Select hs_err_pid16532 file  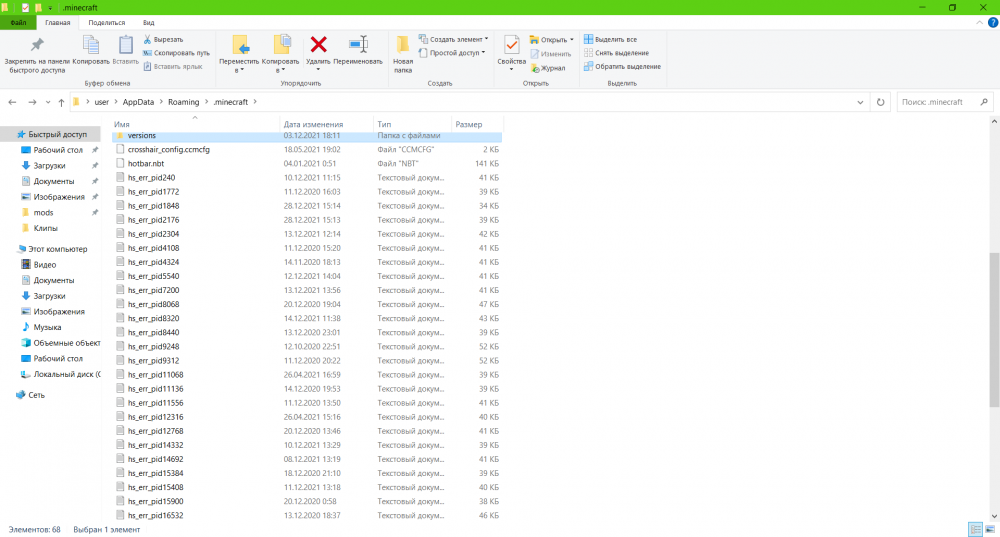click(x=307, y=516)
